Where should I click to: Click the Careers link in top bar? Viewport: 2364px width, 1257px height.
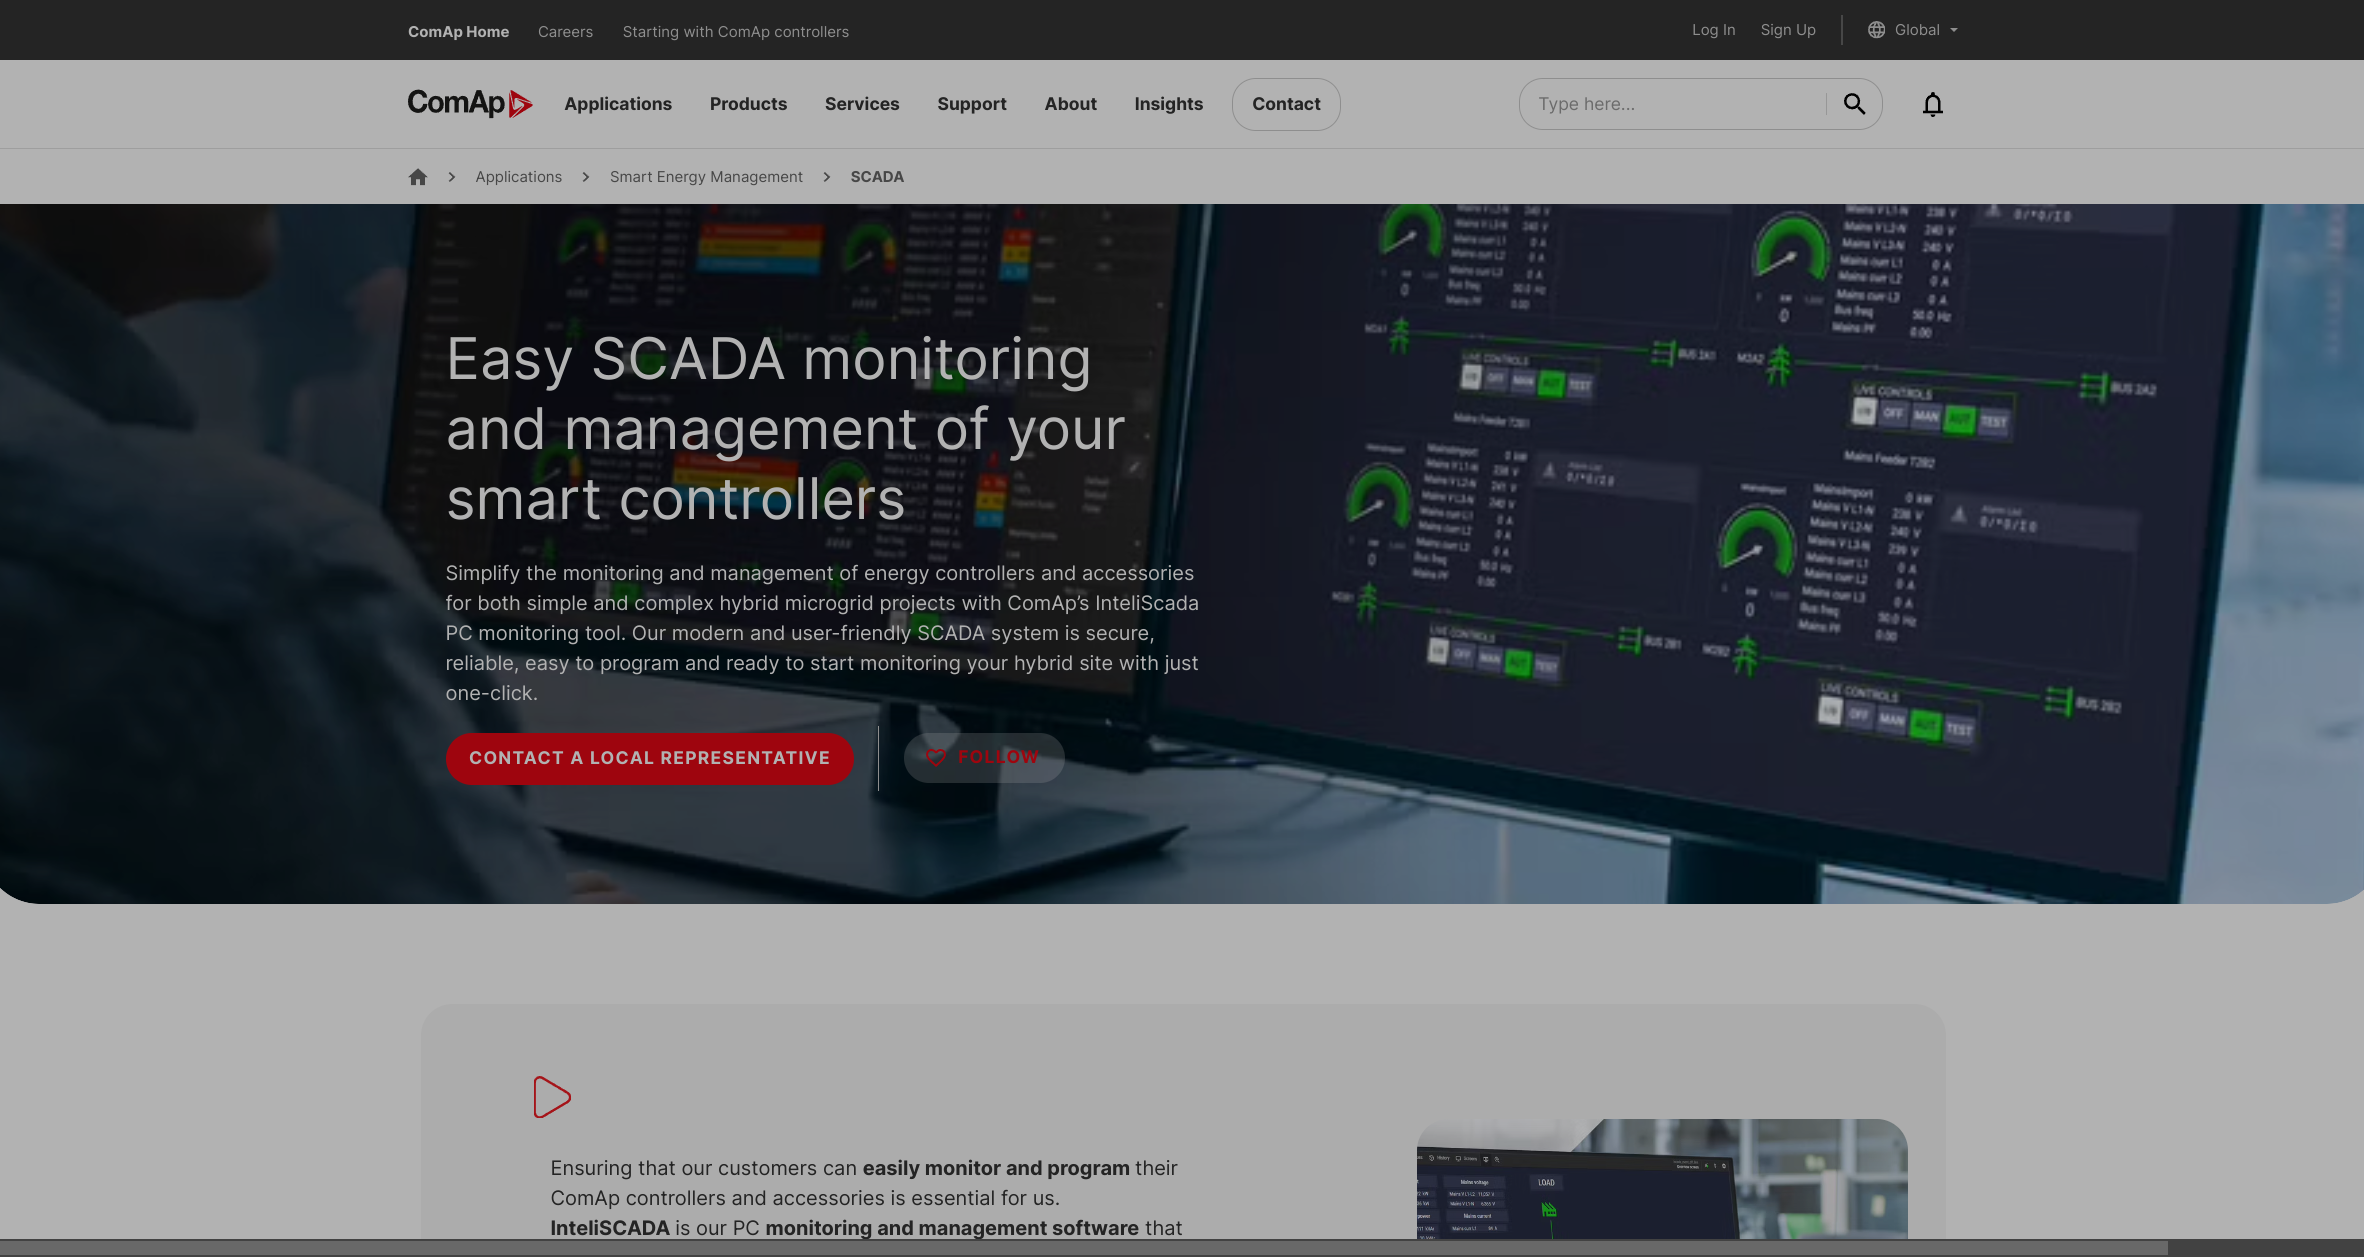coord(565,32)
